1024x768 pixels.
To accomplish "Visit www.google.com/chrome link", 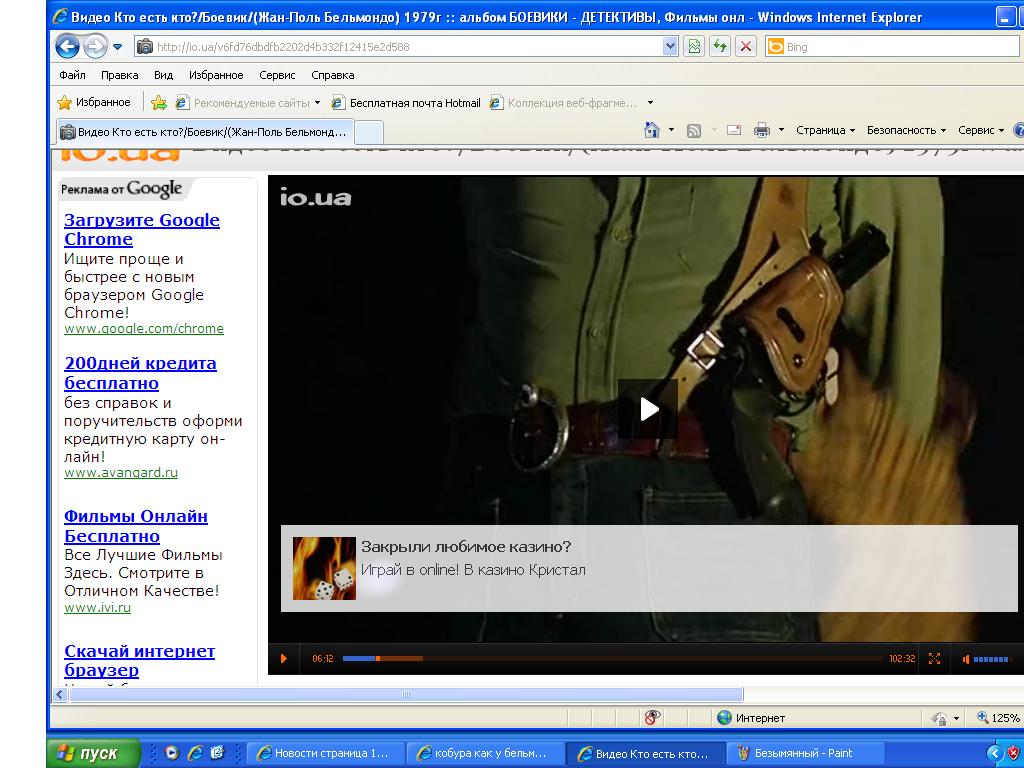I will pos(144,328).
